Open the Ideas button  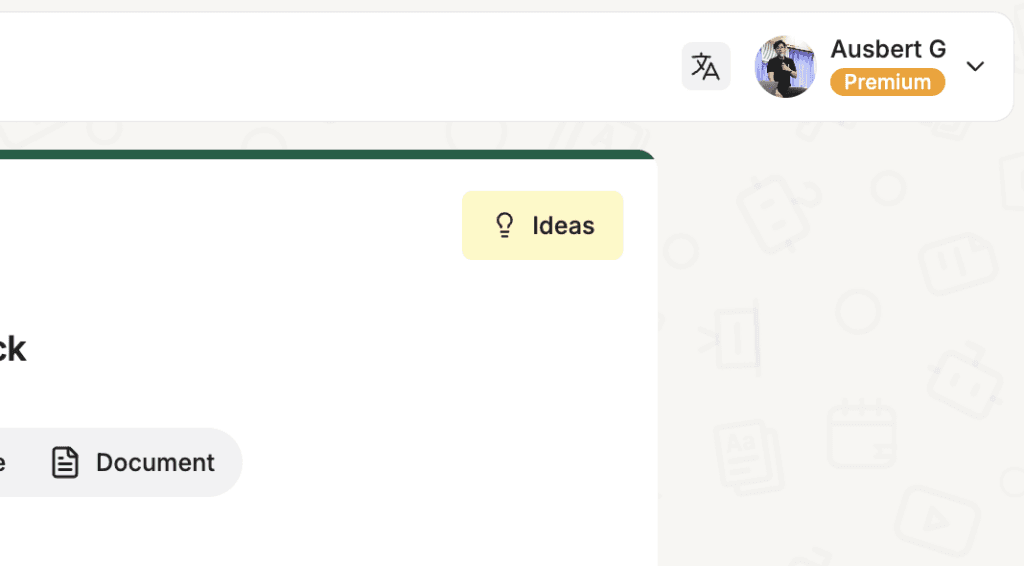pyautogui.click(x=543, y=225)
